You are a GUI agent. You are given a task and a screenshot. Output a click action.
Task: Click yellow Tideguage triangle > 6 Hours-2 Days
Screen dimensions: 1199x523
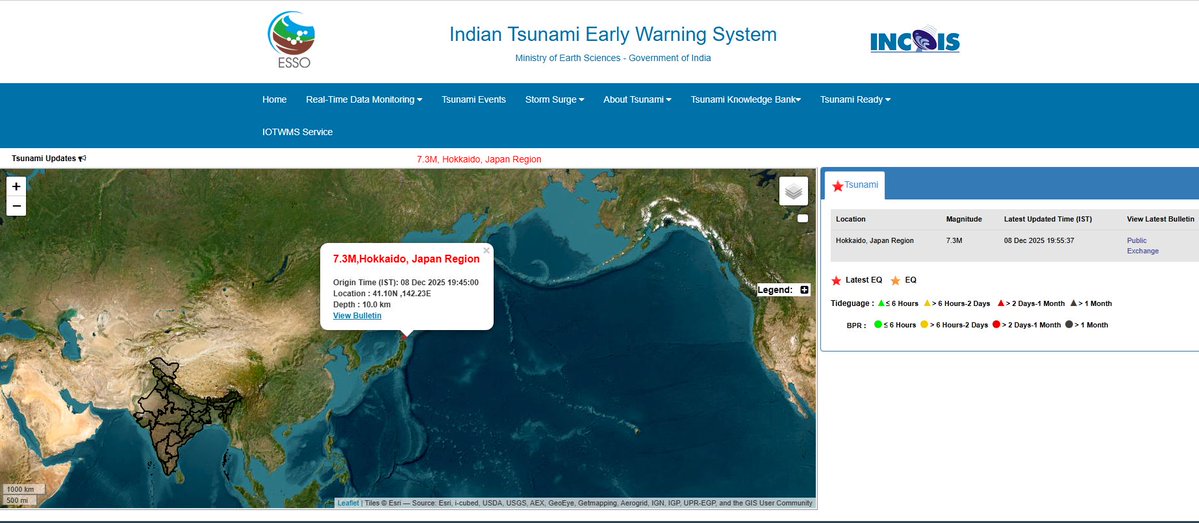coord(928,303)
